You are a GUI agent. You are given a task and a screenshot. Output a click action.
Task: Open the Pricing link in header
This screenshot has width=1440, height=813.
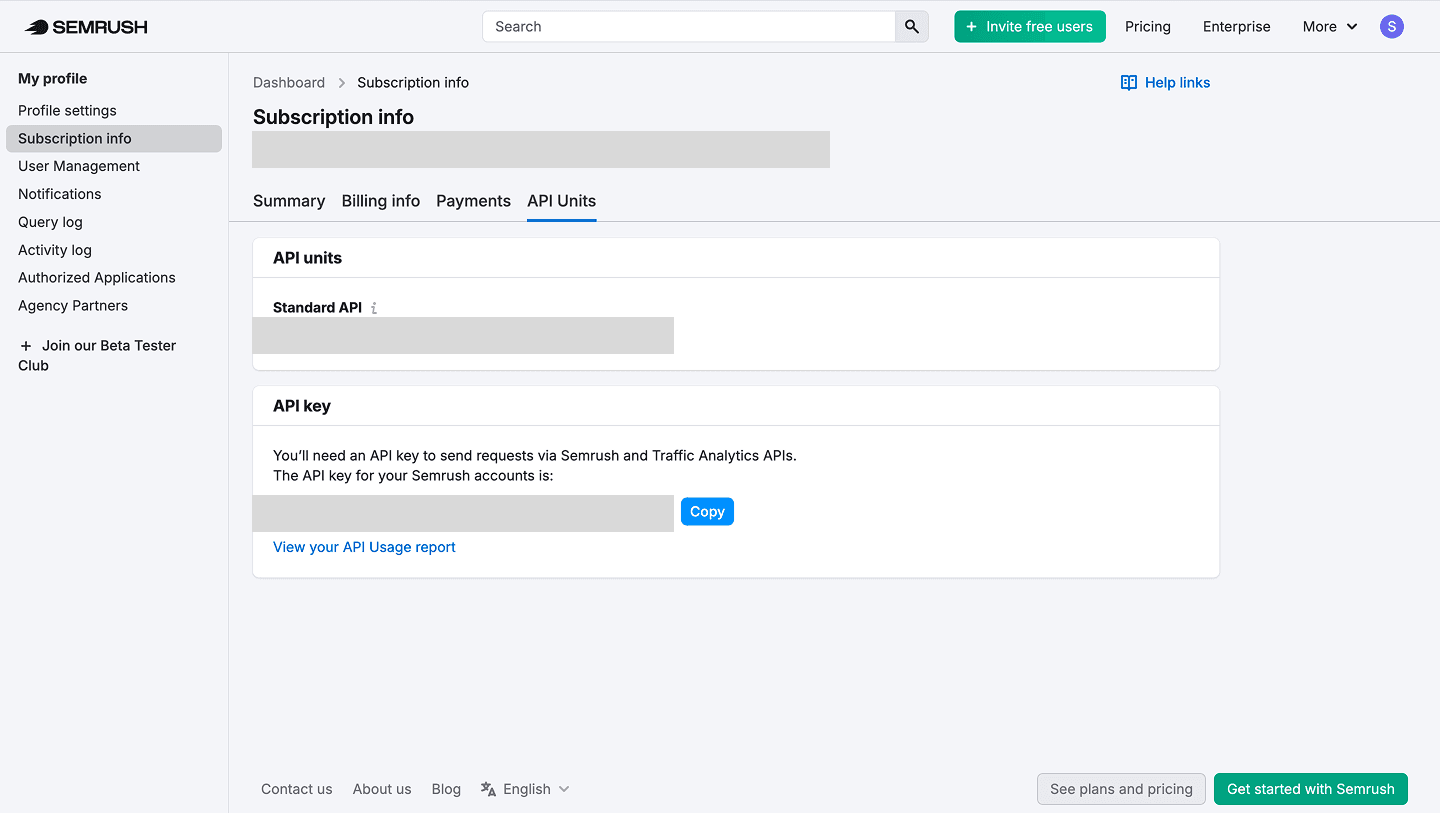pyautogui.click(x=1148, y=27)
